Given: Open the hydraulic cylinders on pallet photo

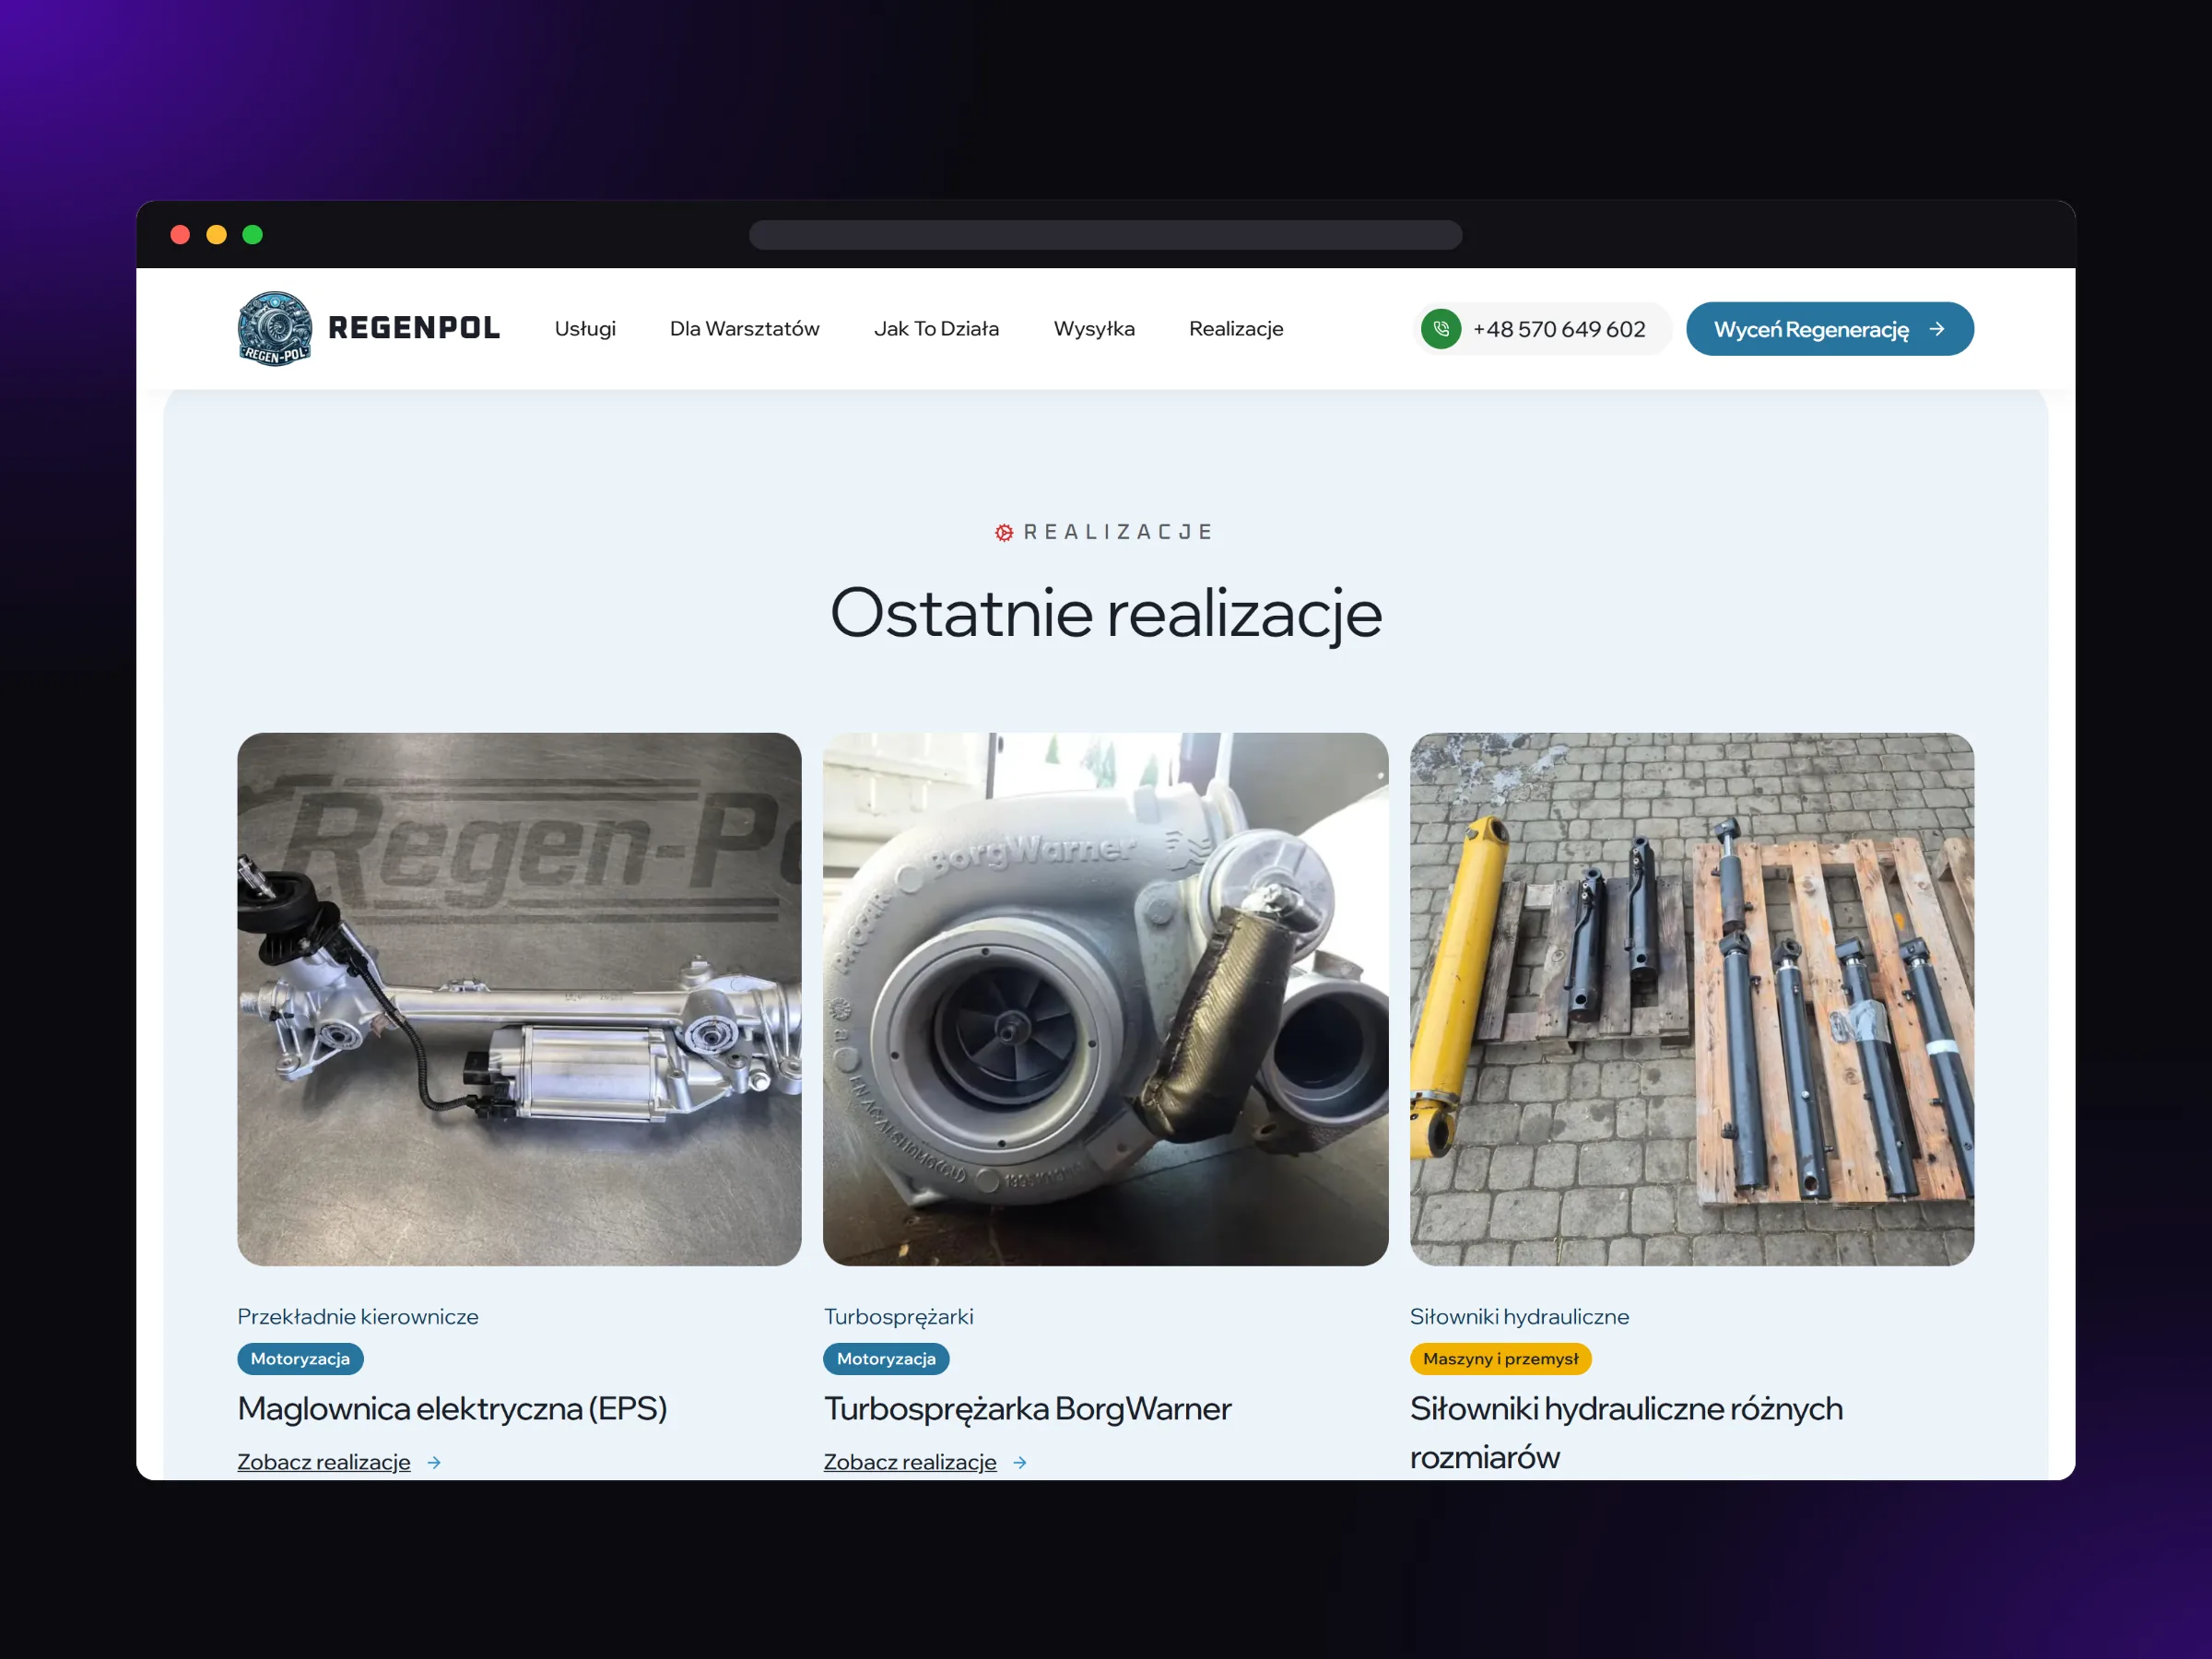Looking at the screenshot, I should coord(1691,999).
